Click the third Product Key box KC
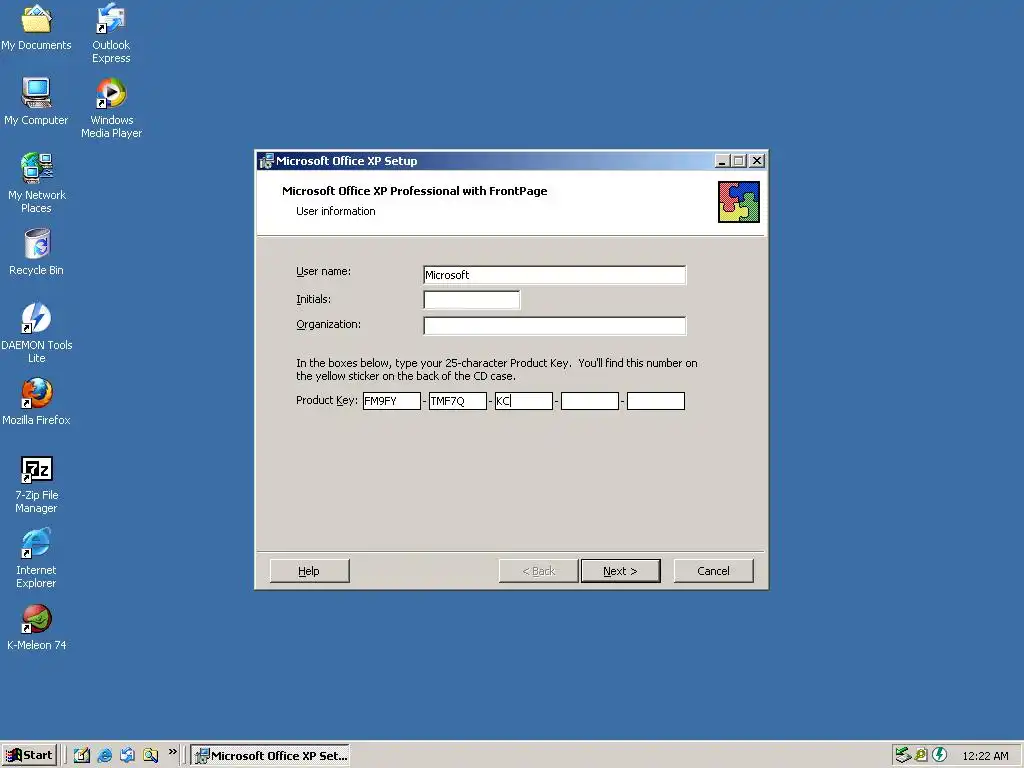The image size is (1024, 768). (524, 401)
